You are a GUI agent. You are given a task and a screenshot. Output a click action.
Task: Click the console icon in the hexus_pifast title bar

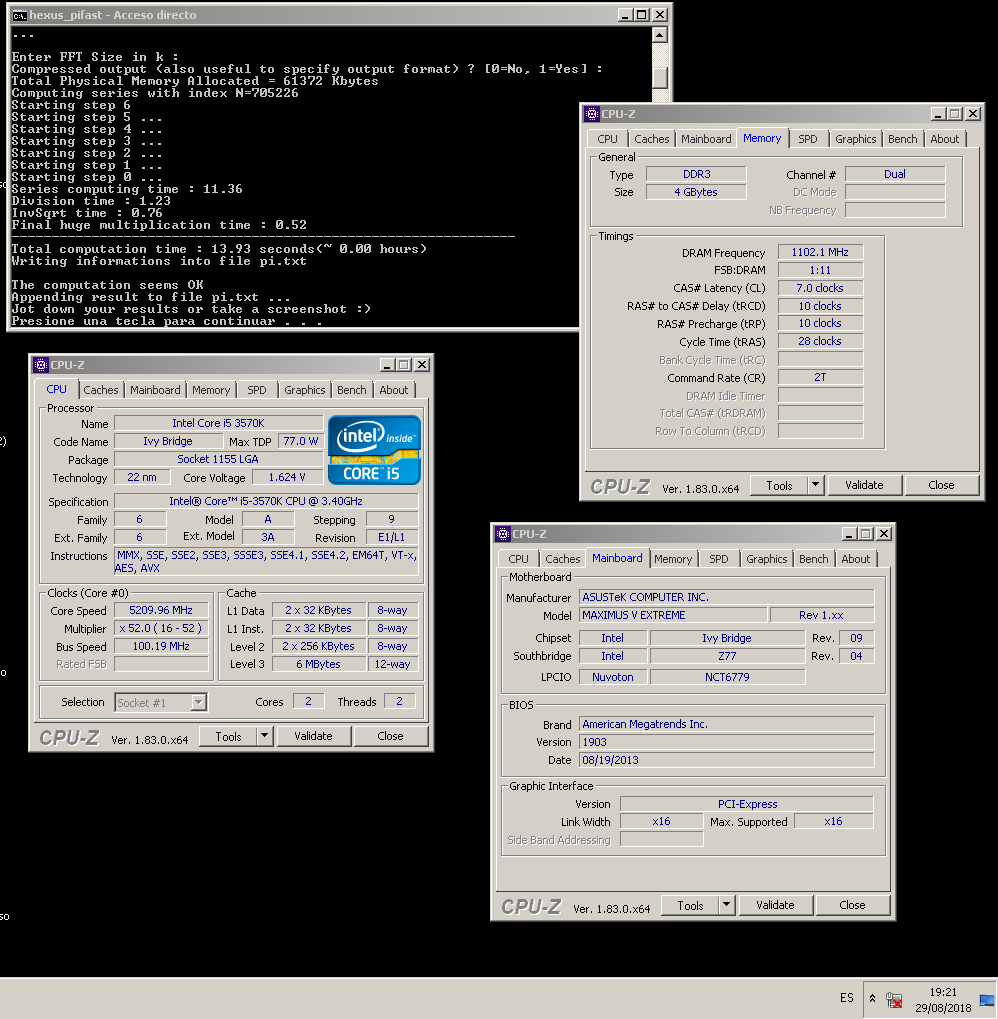point(19,15)
